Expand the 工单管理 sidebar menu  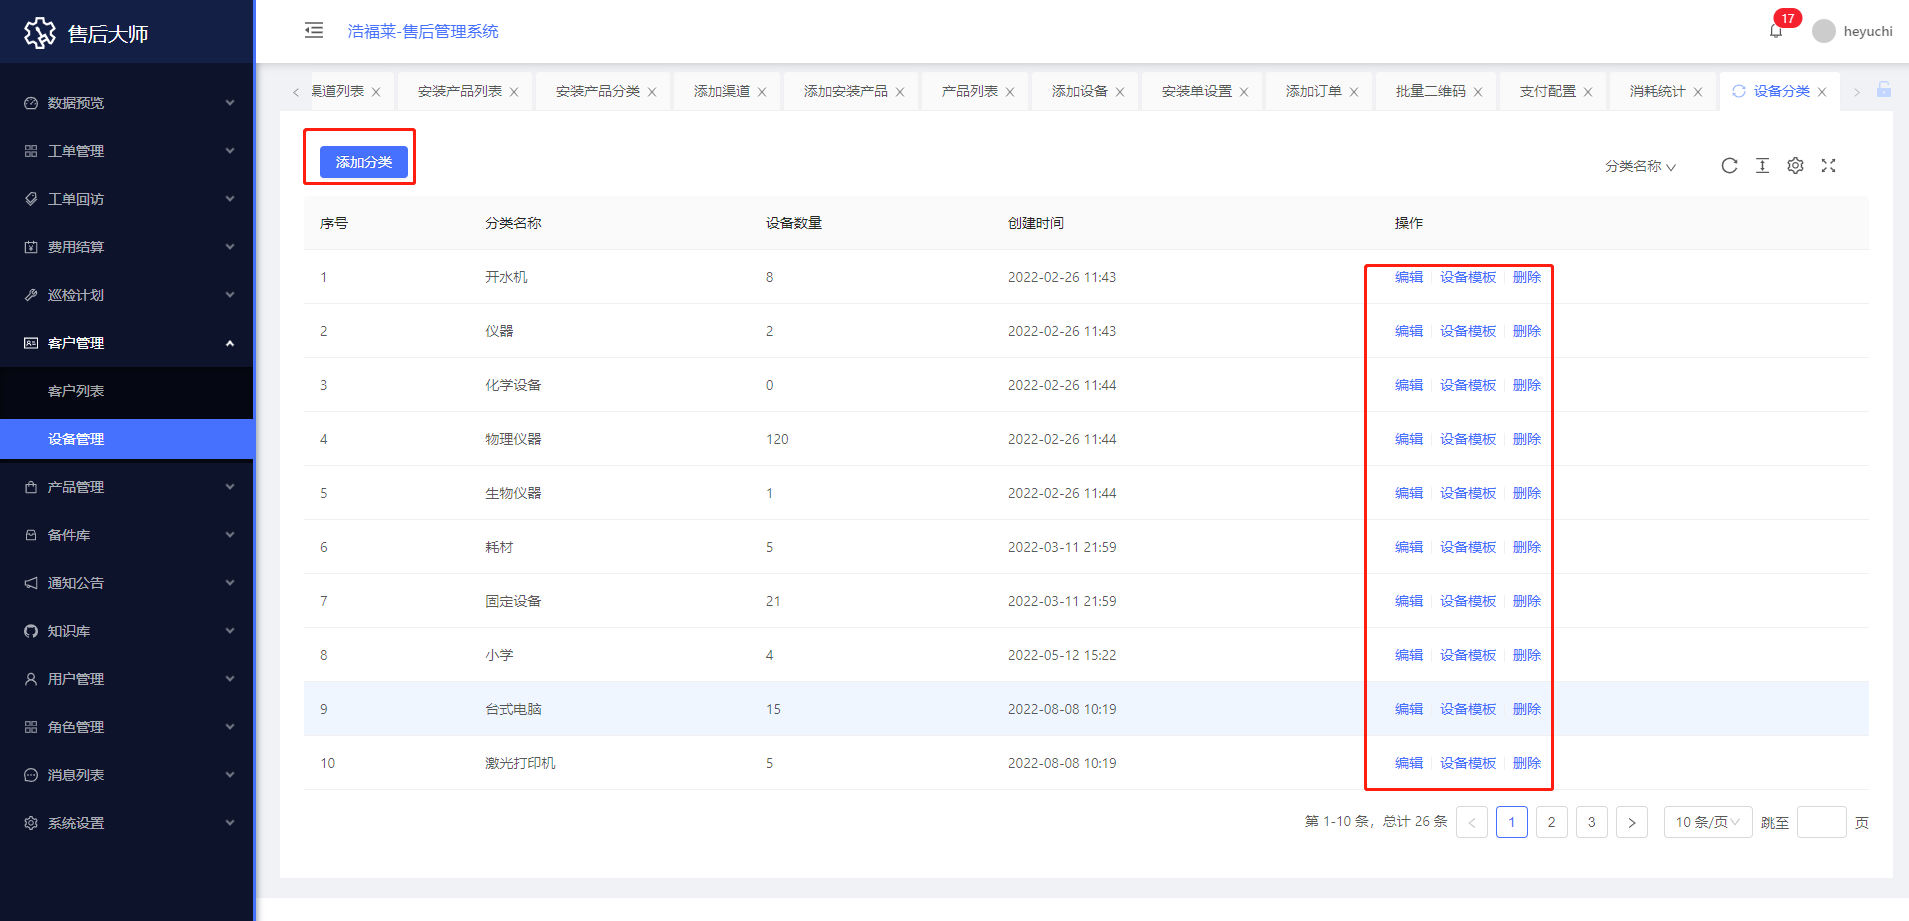pos(127,151)
